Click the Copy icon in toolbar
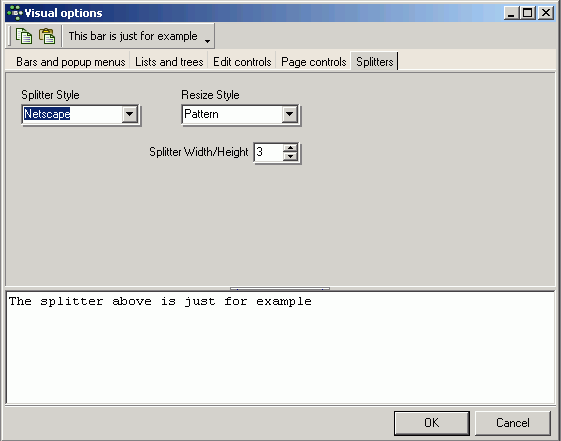The width and height of the screenshot is (561, 441). coord(24,36)
